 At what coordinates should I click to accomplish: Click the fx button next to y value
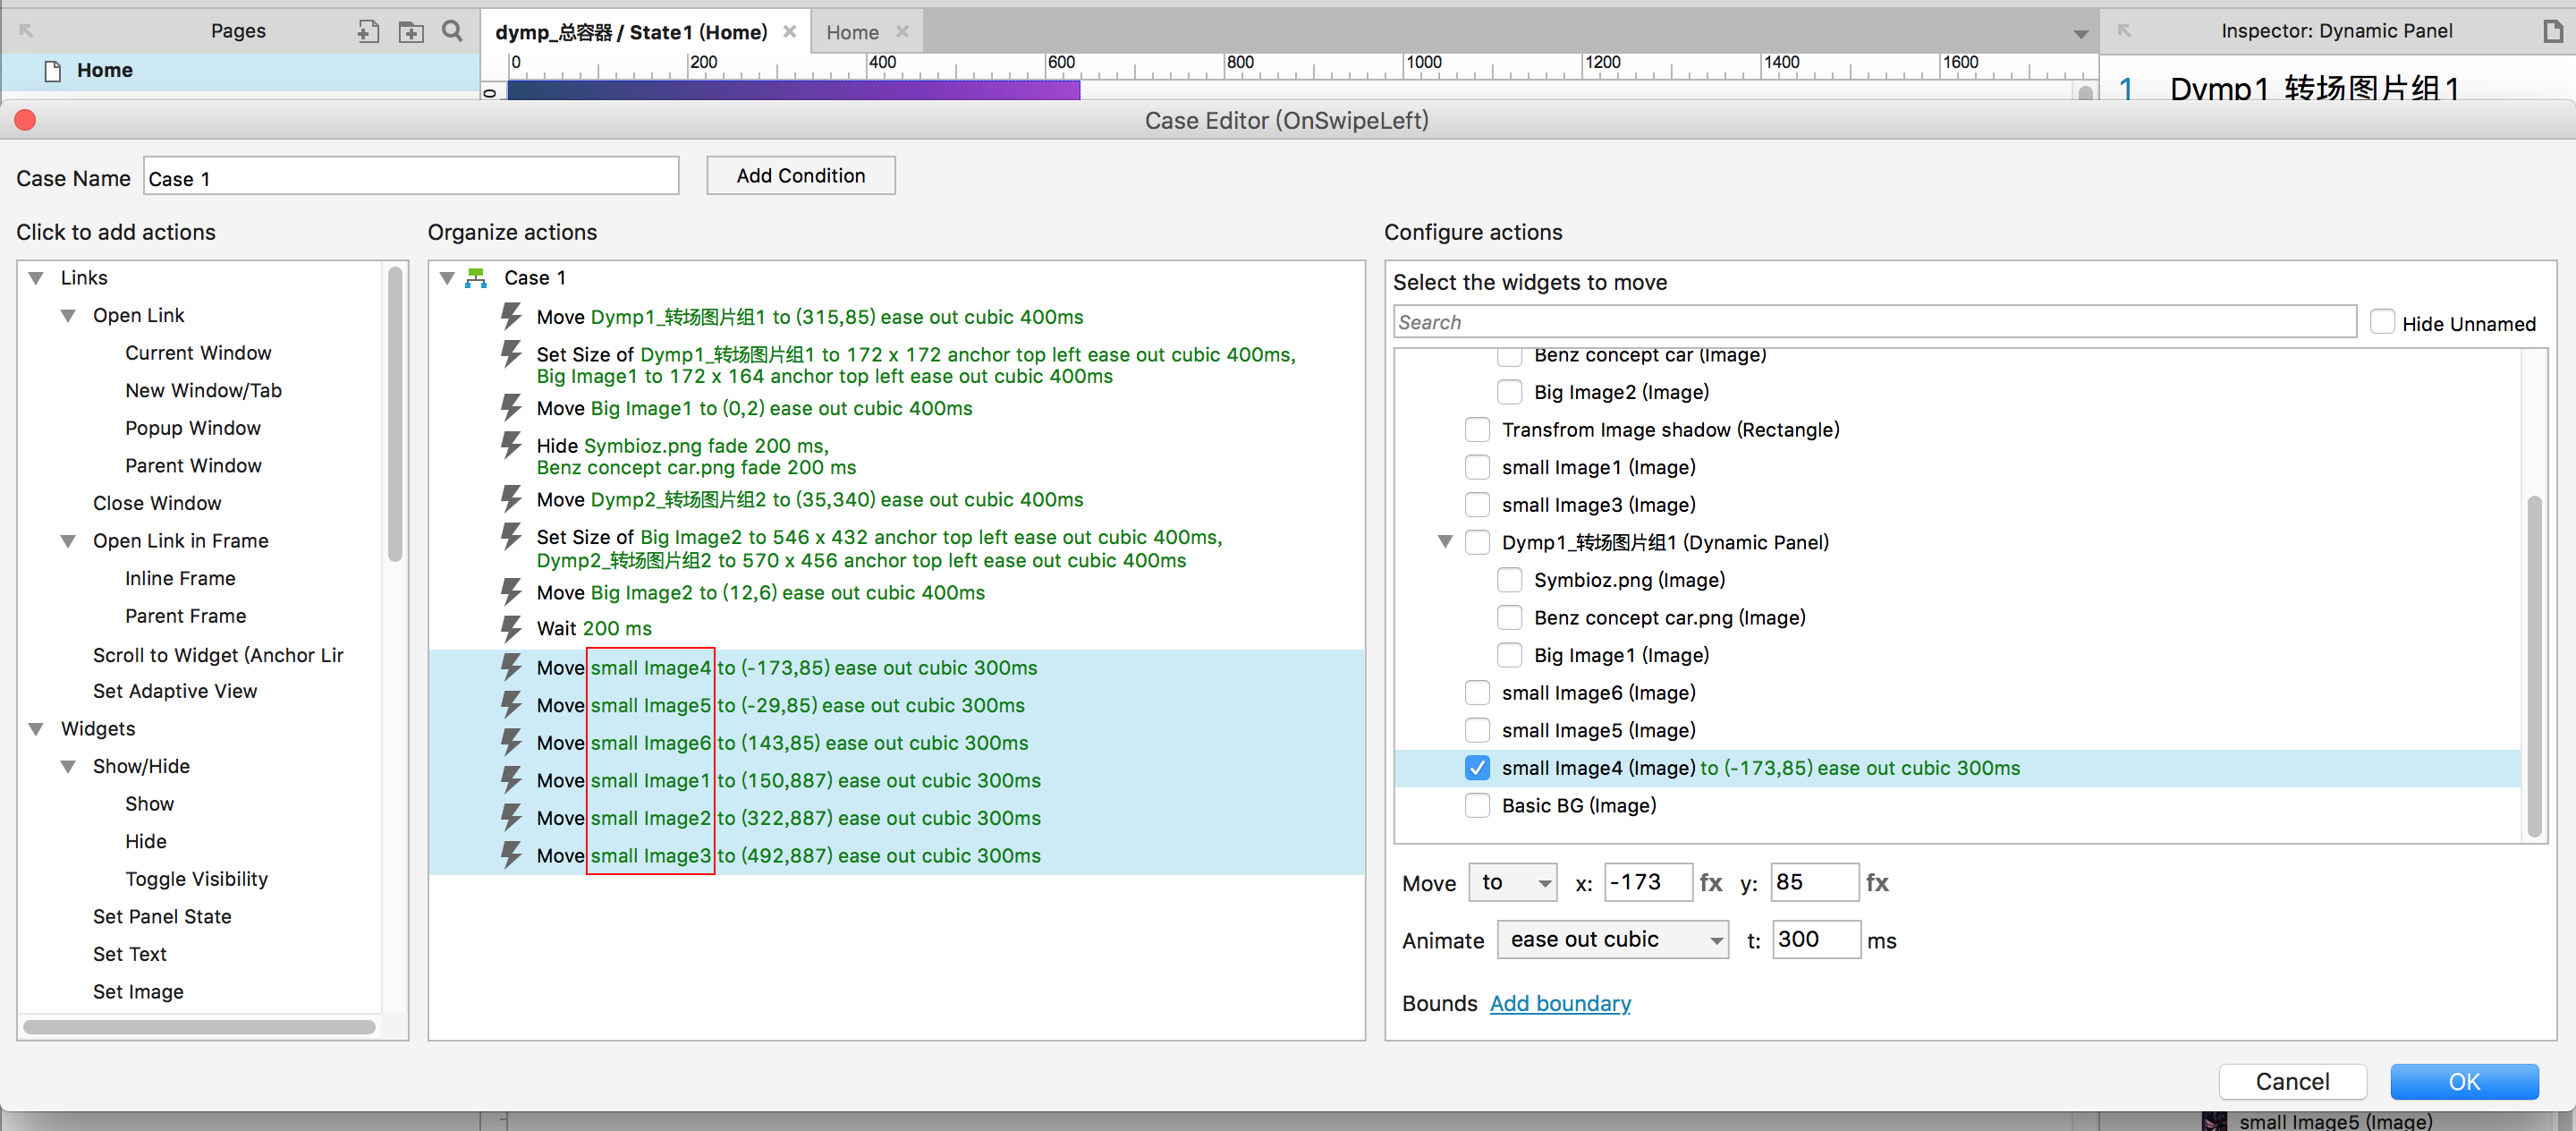click(x=1877, y=882)
